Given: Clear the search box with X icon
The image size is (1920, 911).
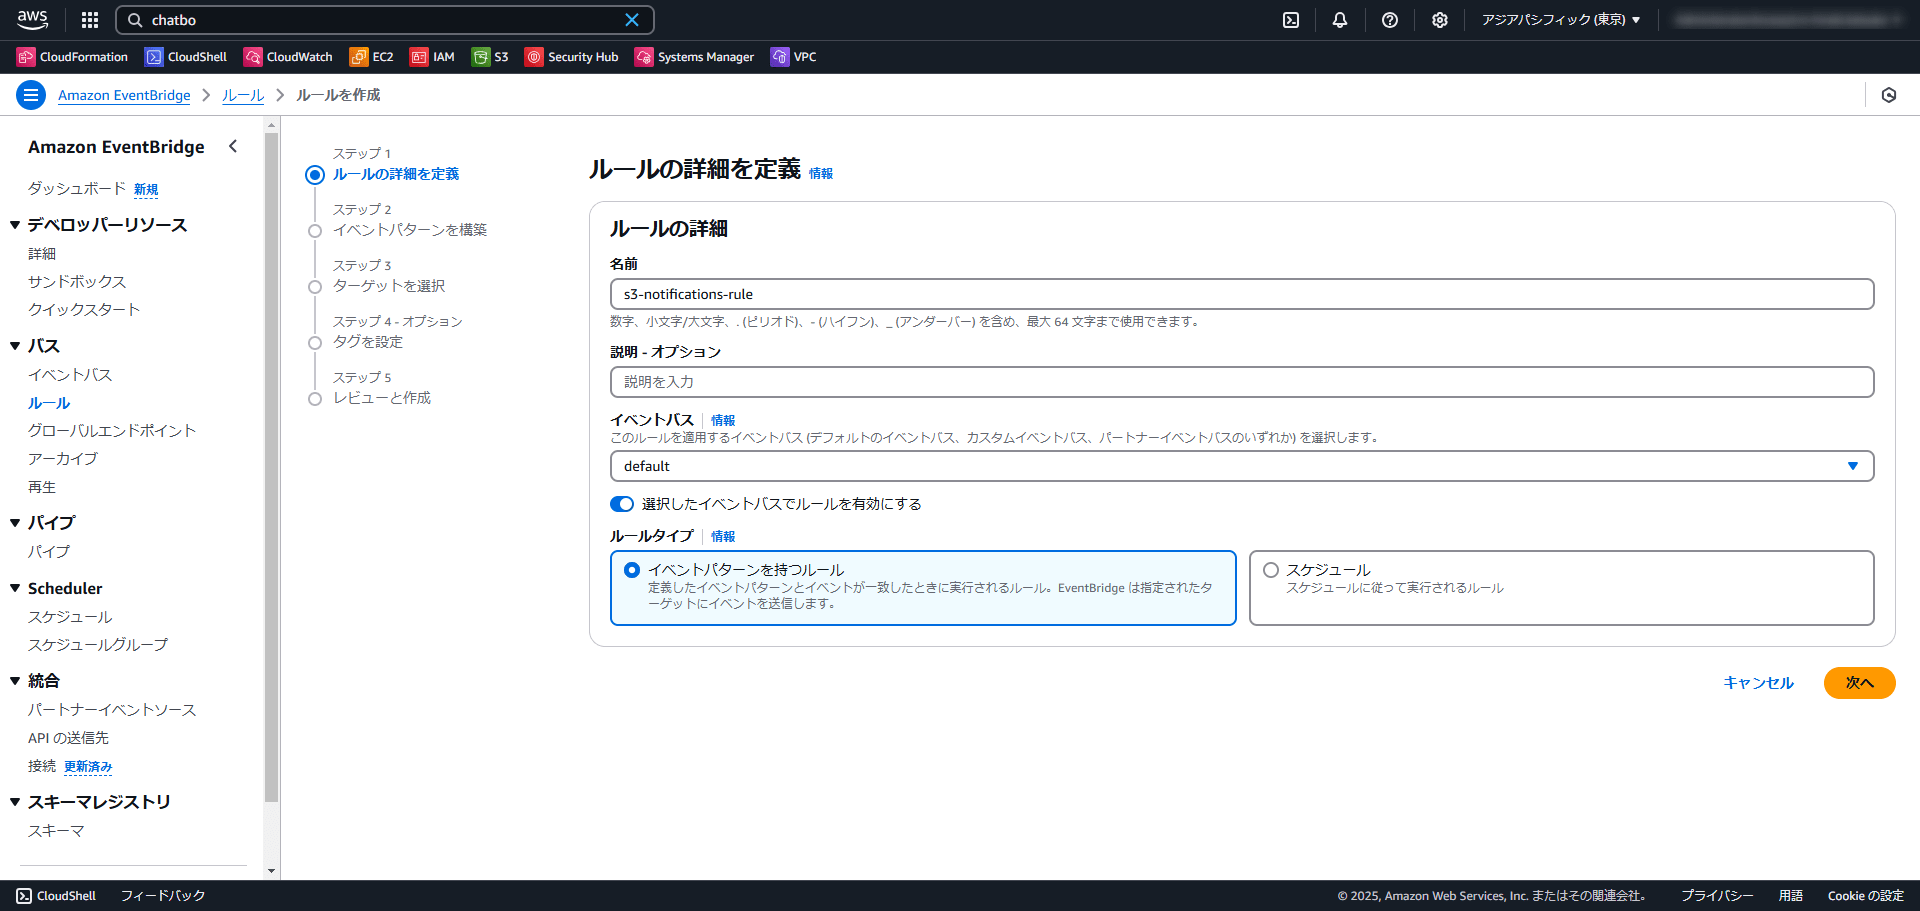Looking at the screenshot, I should (x=632, y=20).
